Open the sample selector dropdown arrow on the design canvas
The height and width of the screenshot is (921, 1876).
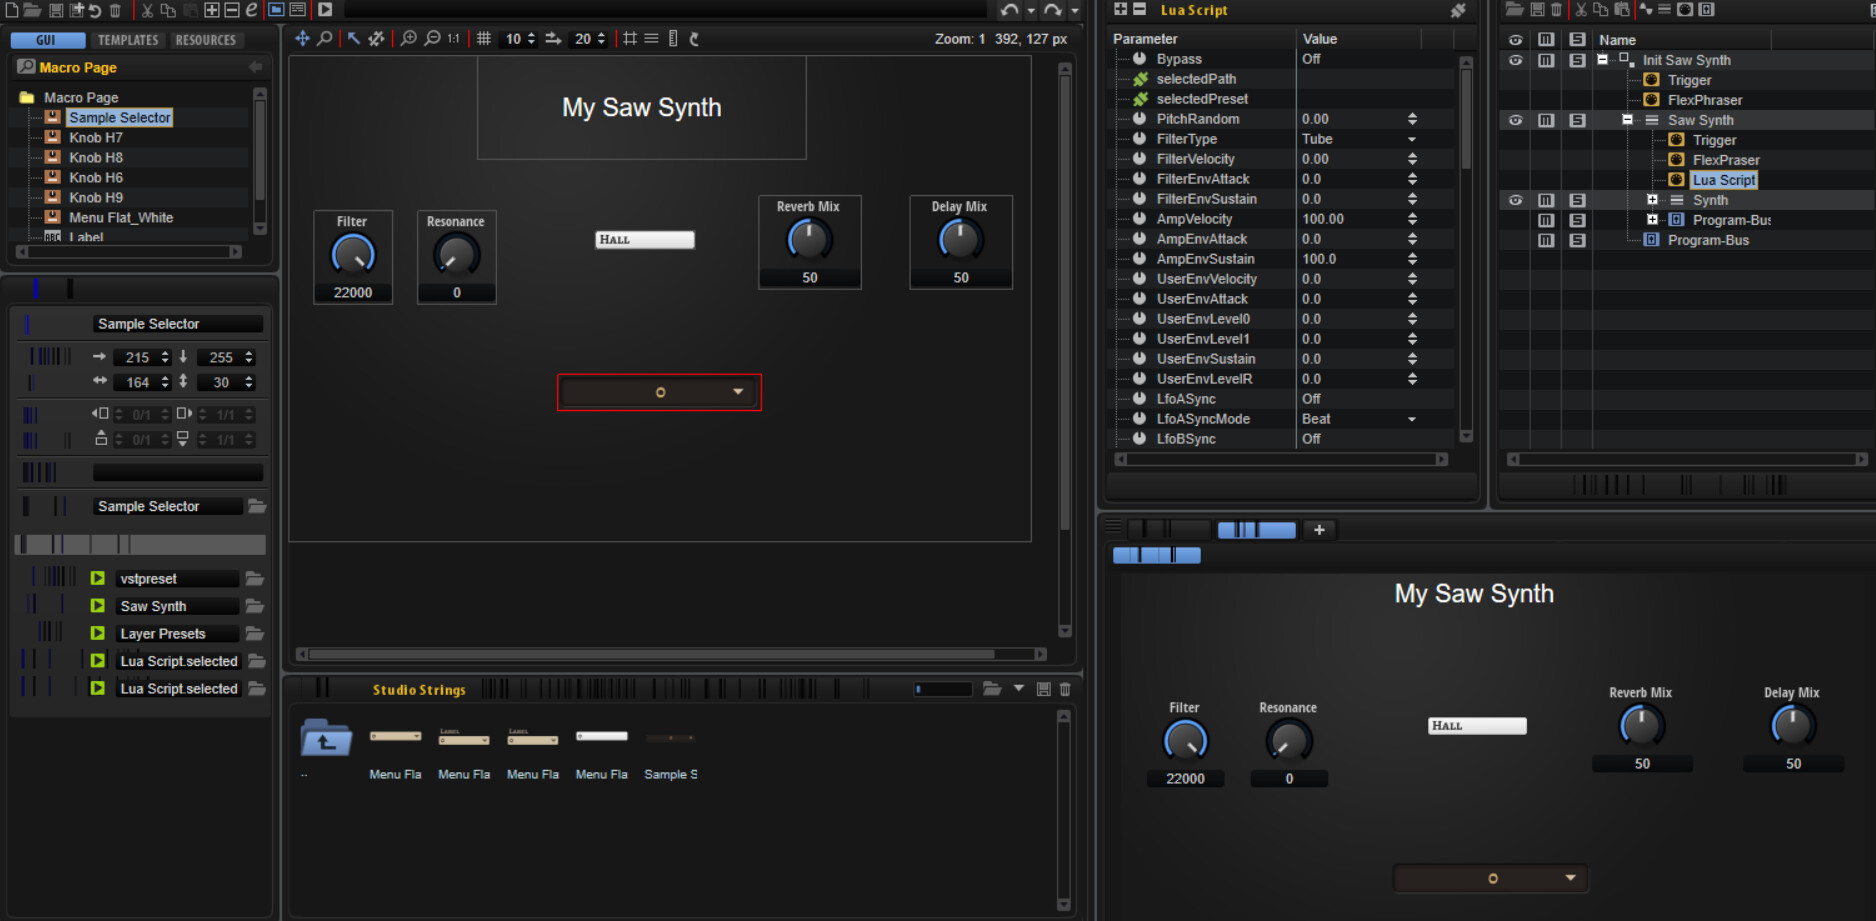tap(738, 392)
